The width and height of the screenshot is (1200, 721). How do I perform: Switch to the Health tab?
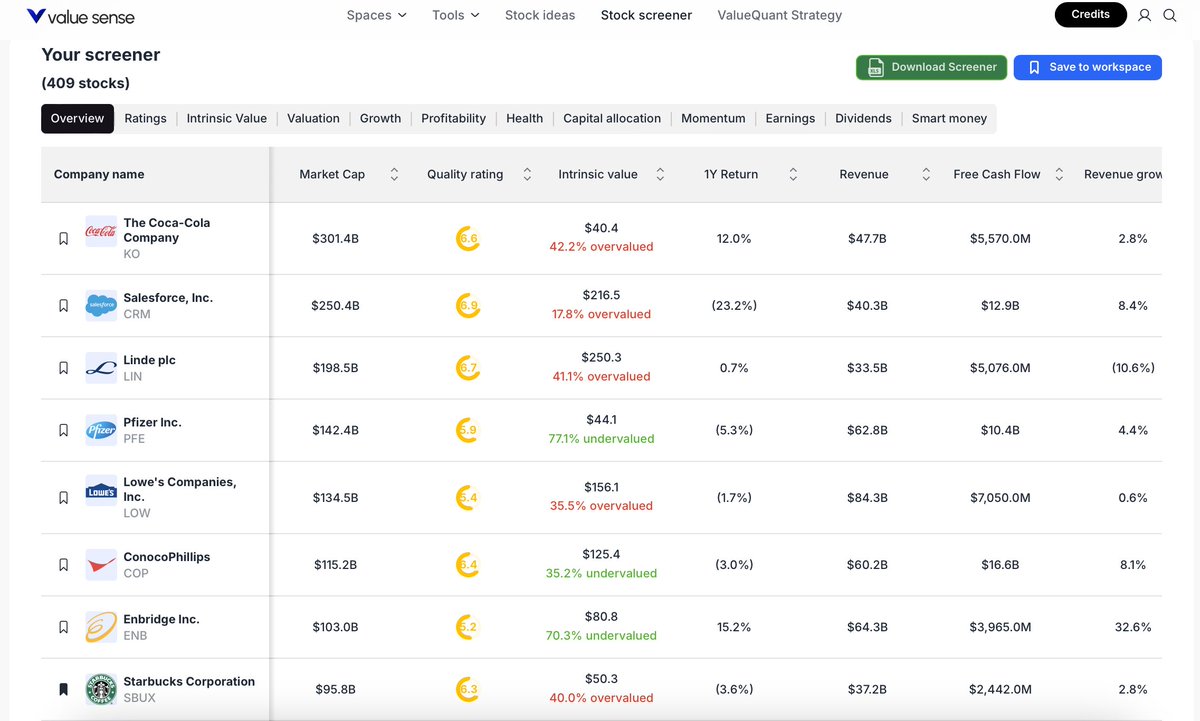[x=524, y=118]
